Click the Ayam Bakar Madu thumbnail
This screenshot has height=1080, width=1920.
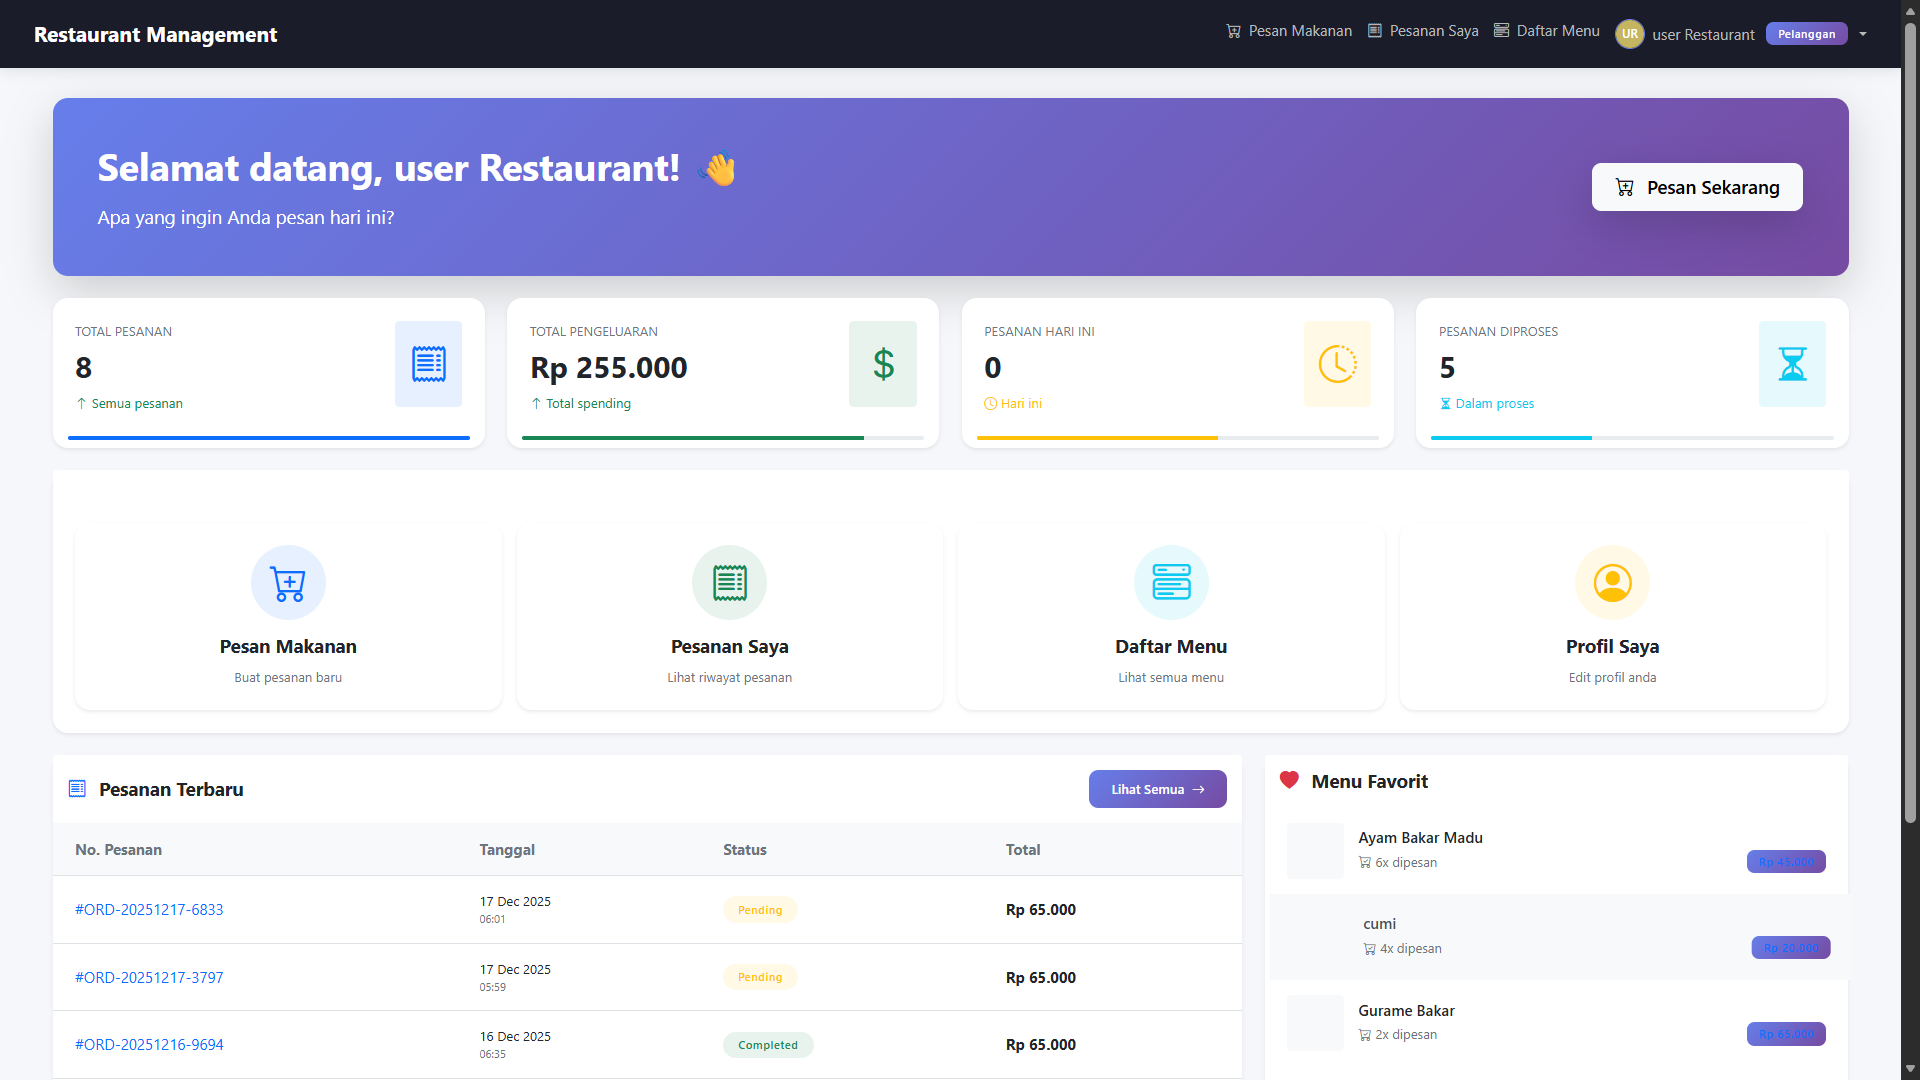click(x=1314, y=851)
